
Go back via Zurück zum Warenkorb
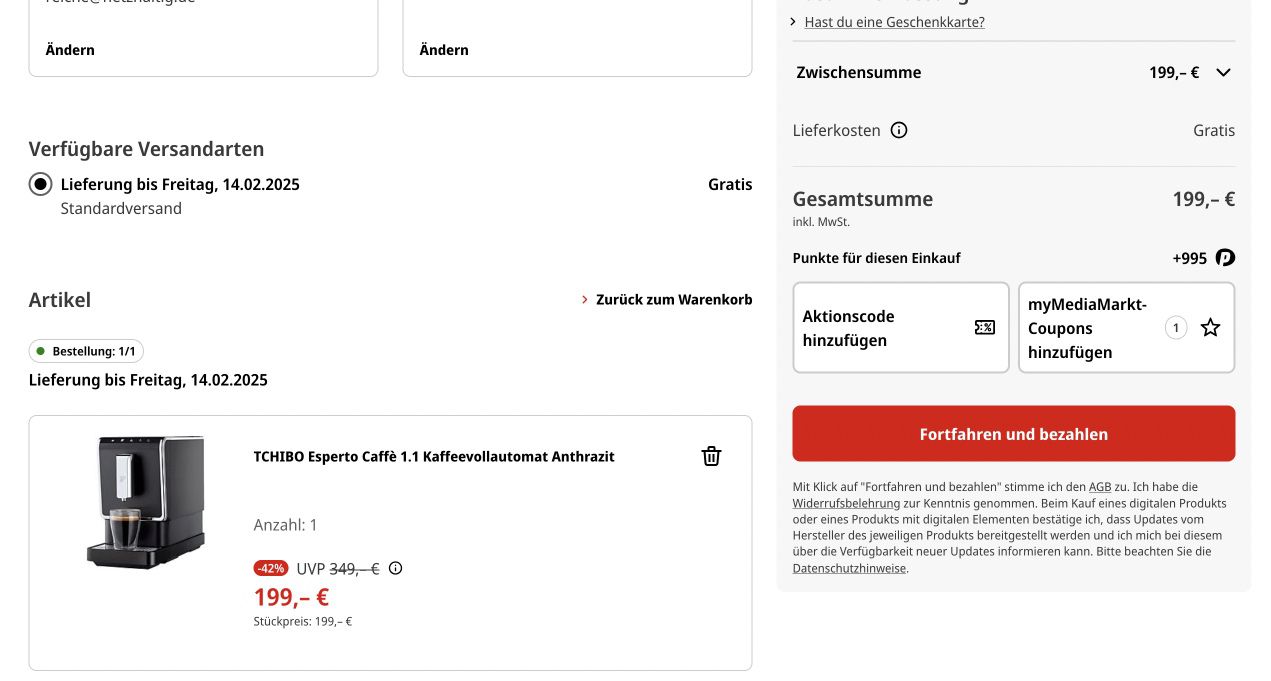[x=667, y=299]
